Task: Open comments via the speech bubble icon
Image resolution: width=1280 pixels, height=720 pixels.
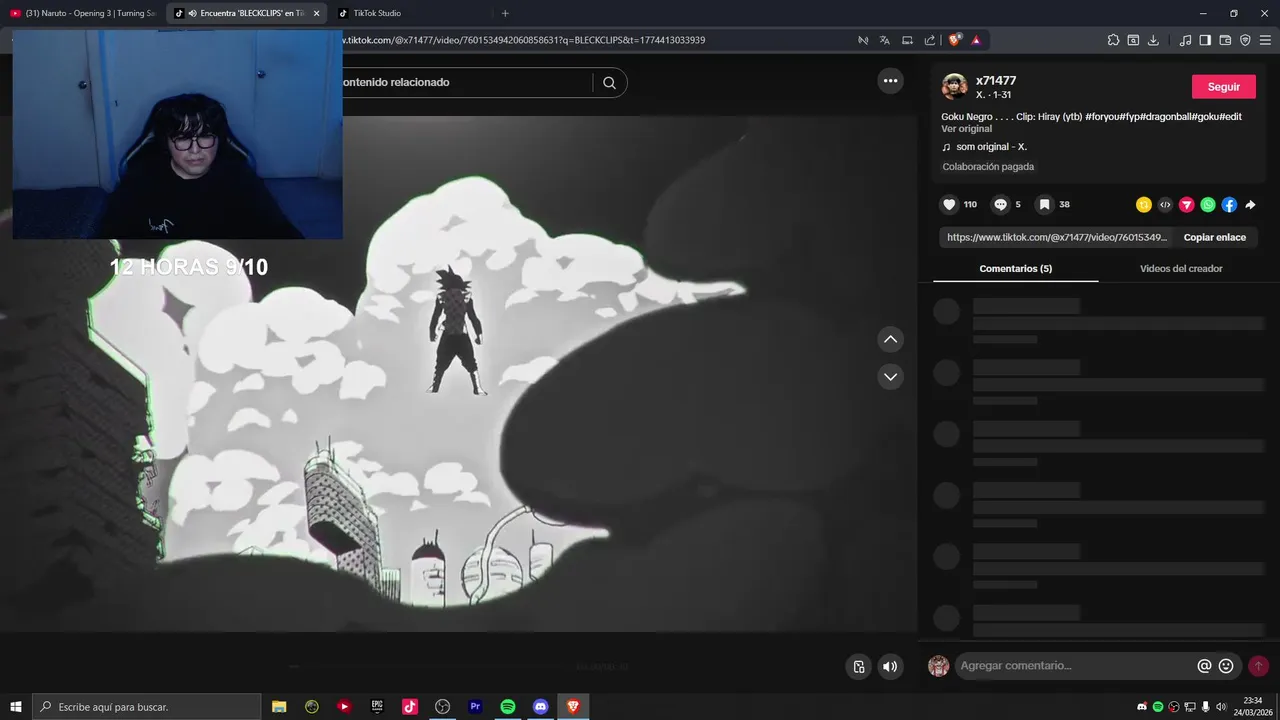Action: coord(1000,204)
